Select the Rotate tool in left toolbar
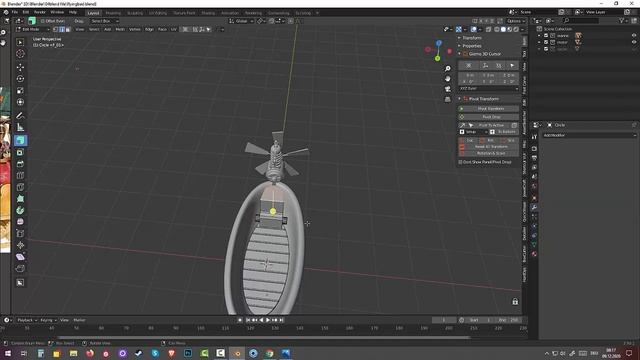This screenshot has width=640, height=360. pos(20,79)
